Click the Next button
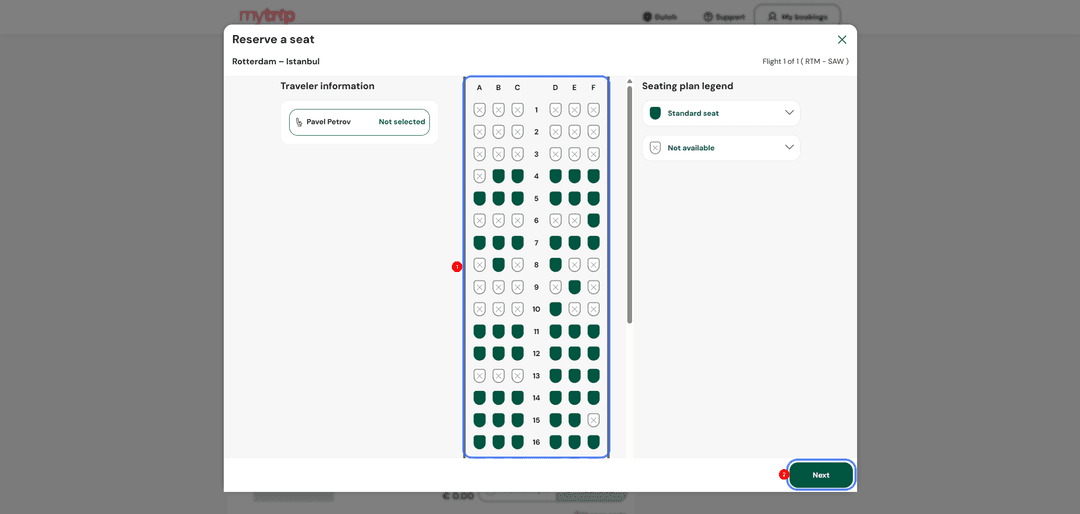Screen dimensions: 1080x514 pyautogui.click(x=821, y=475)
